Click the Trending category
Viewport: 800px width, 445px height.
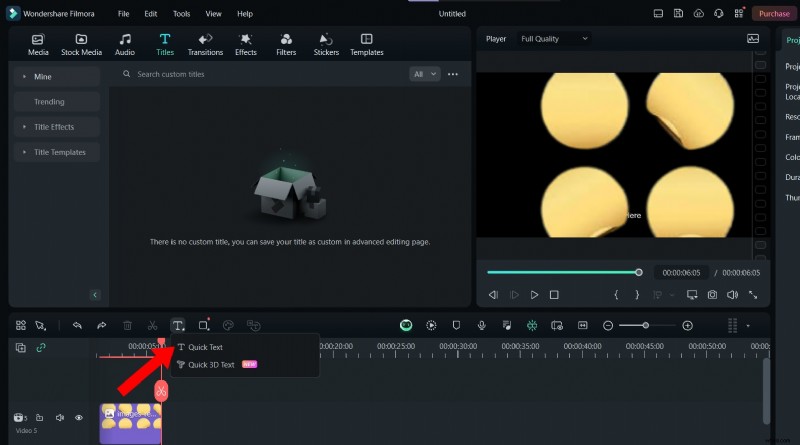point(50,102)
